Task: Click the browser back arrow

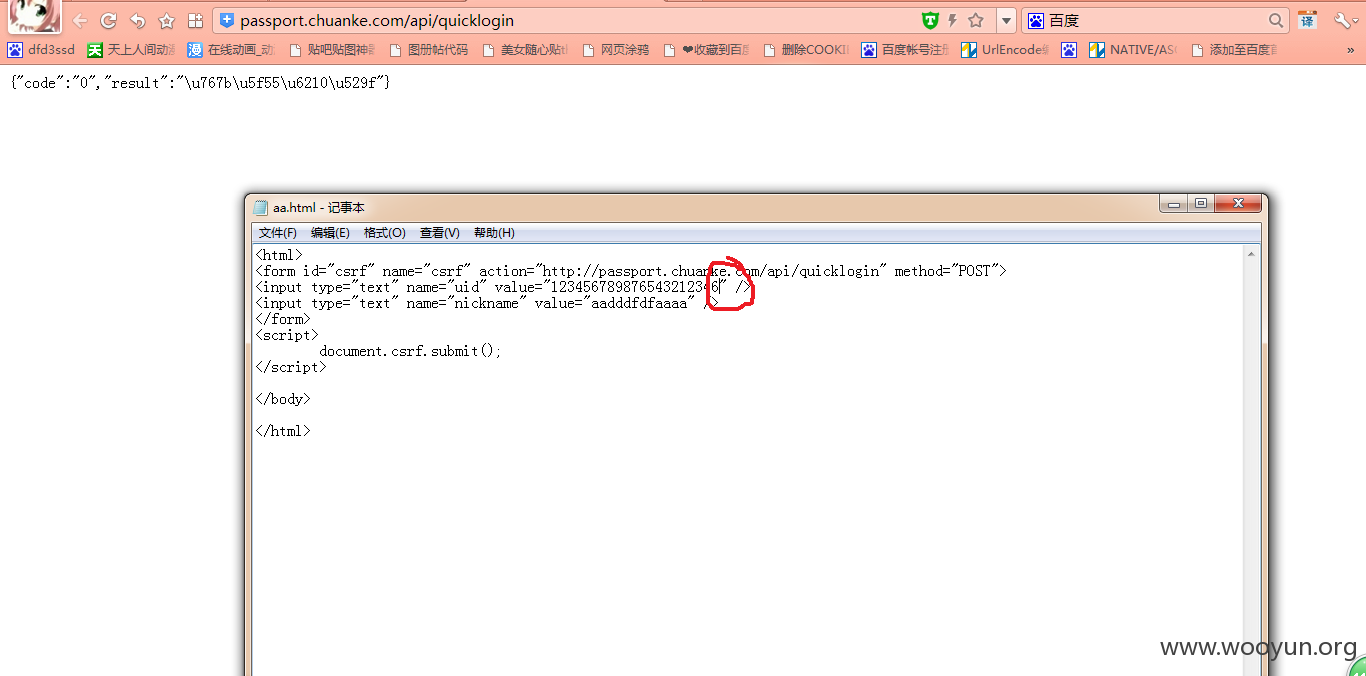Action: point(80,20)
